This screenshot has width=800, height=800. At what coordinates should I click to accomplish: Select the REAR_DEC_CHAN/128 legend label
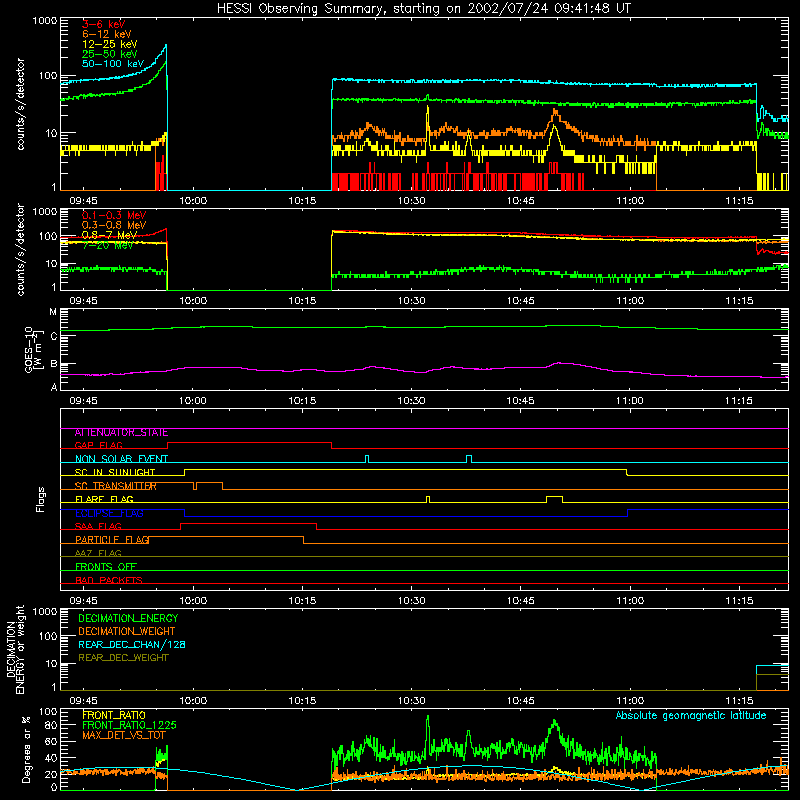click(132, 645)
